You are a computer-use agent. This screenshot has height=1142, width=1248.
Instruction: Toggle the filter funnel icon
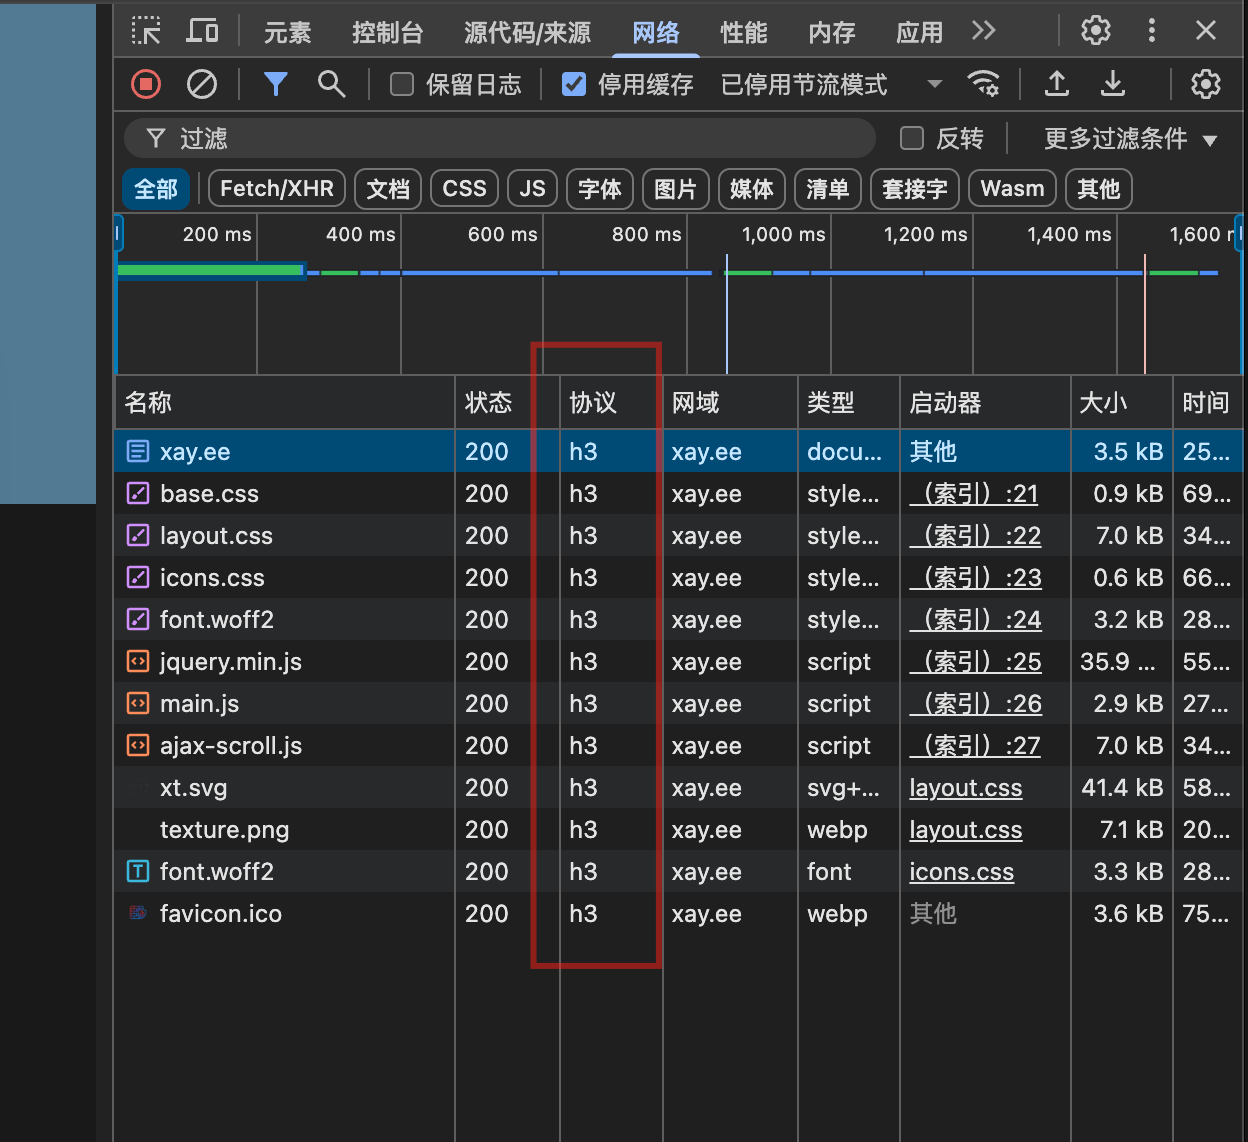pyautogui.click(x=276, y=84)
